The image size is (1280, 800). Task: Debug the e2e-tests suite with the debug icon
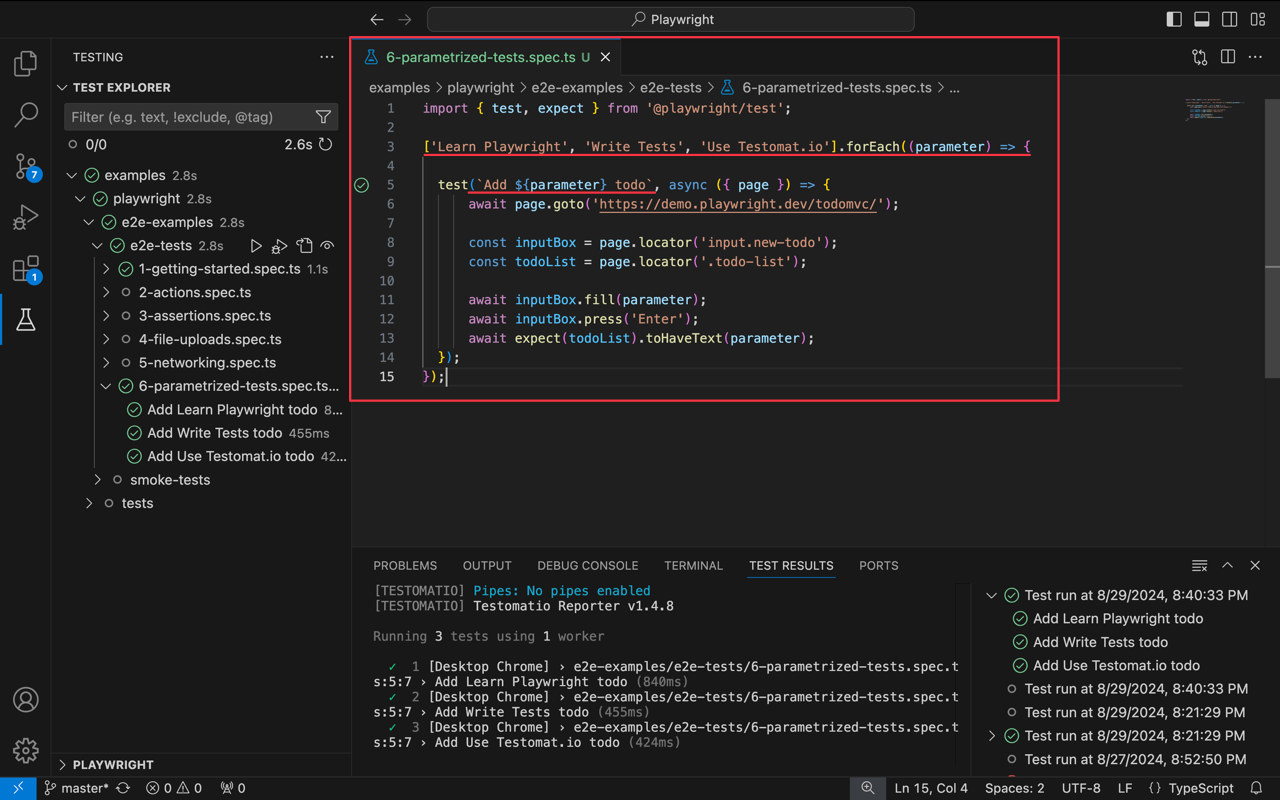tap(280, 245)
